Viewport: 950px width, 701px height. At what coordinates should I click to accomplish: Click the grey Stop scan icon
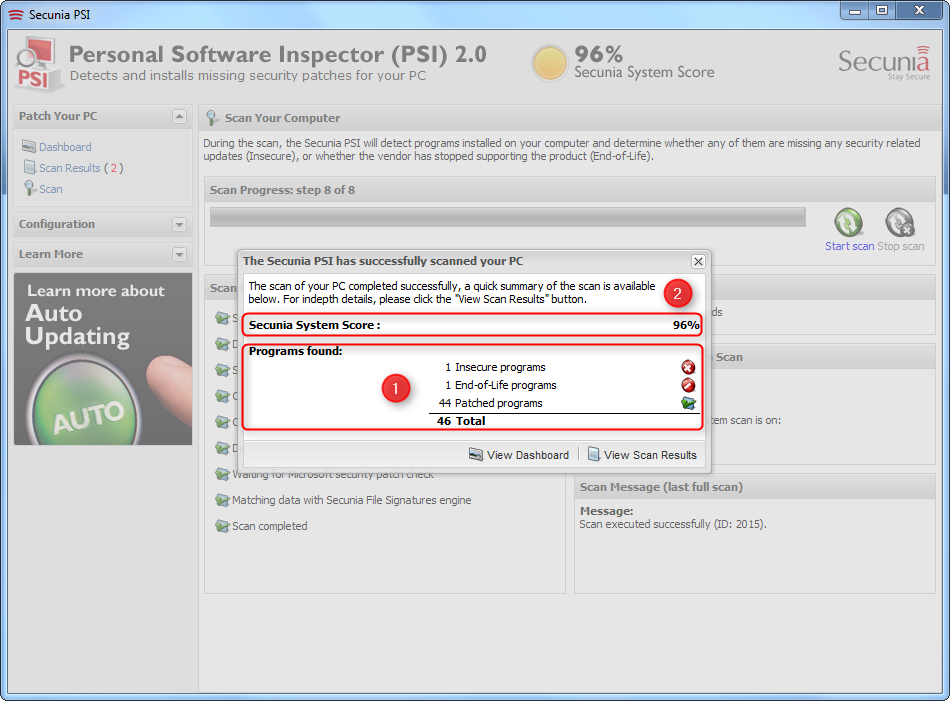pos(900,222)
